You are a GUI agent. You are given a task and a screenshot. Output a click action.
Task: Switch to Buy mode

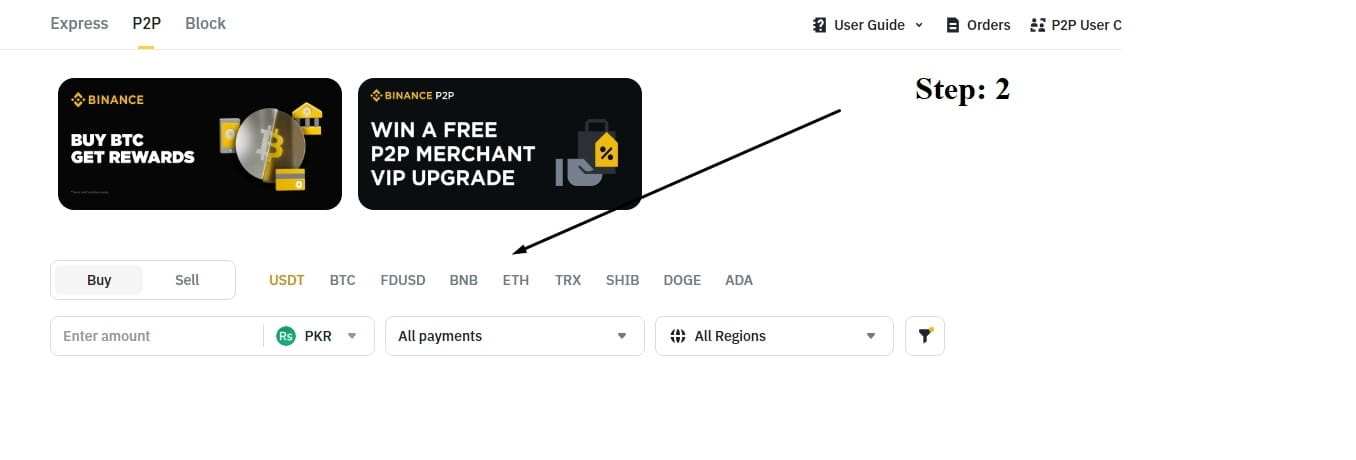[99, 280]
